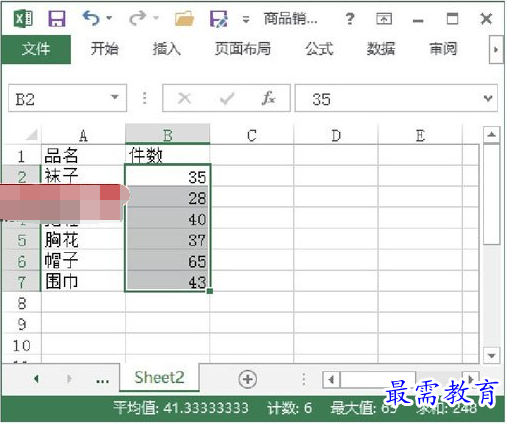Go to previous sheet tab arrow
Screen dimensions: 507x424
(x=36, y=378)
